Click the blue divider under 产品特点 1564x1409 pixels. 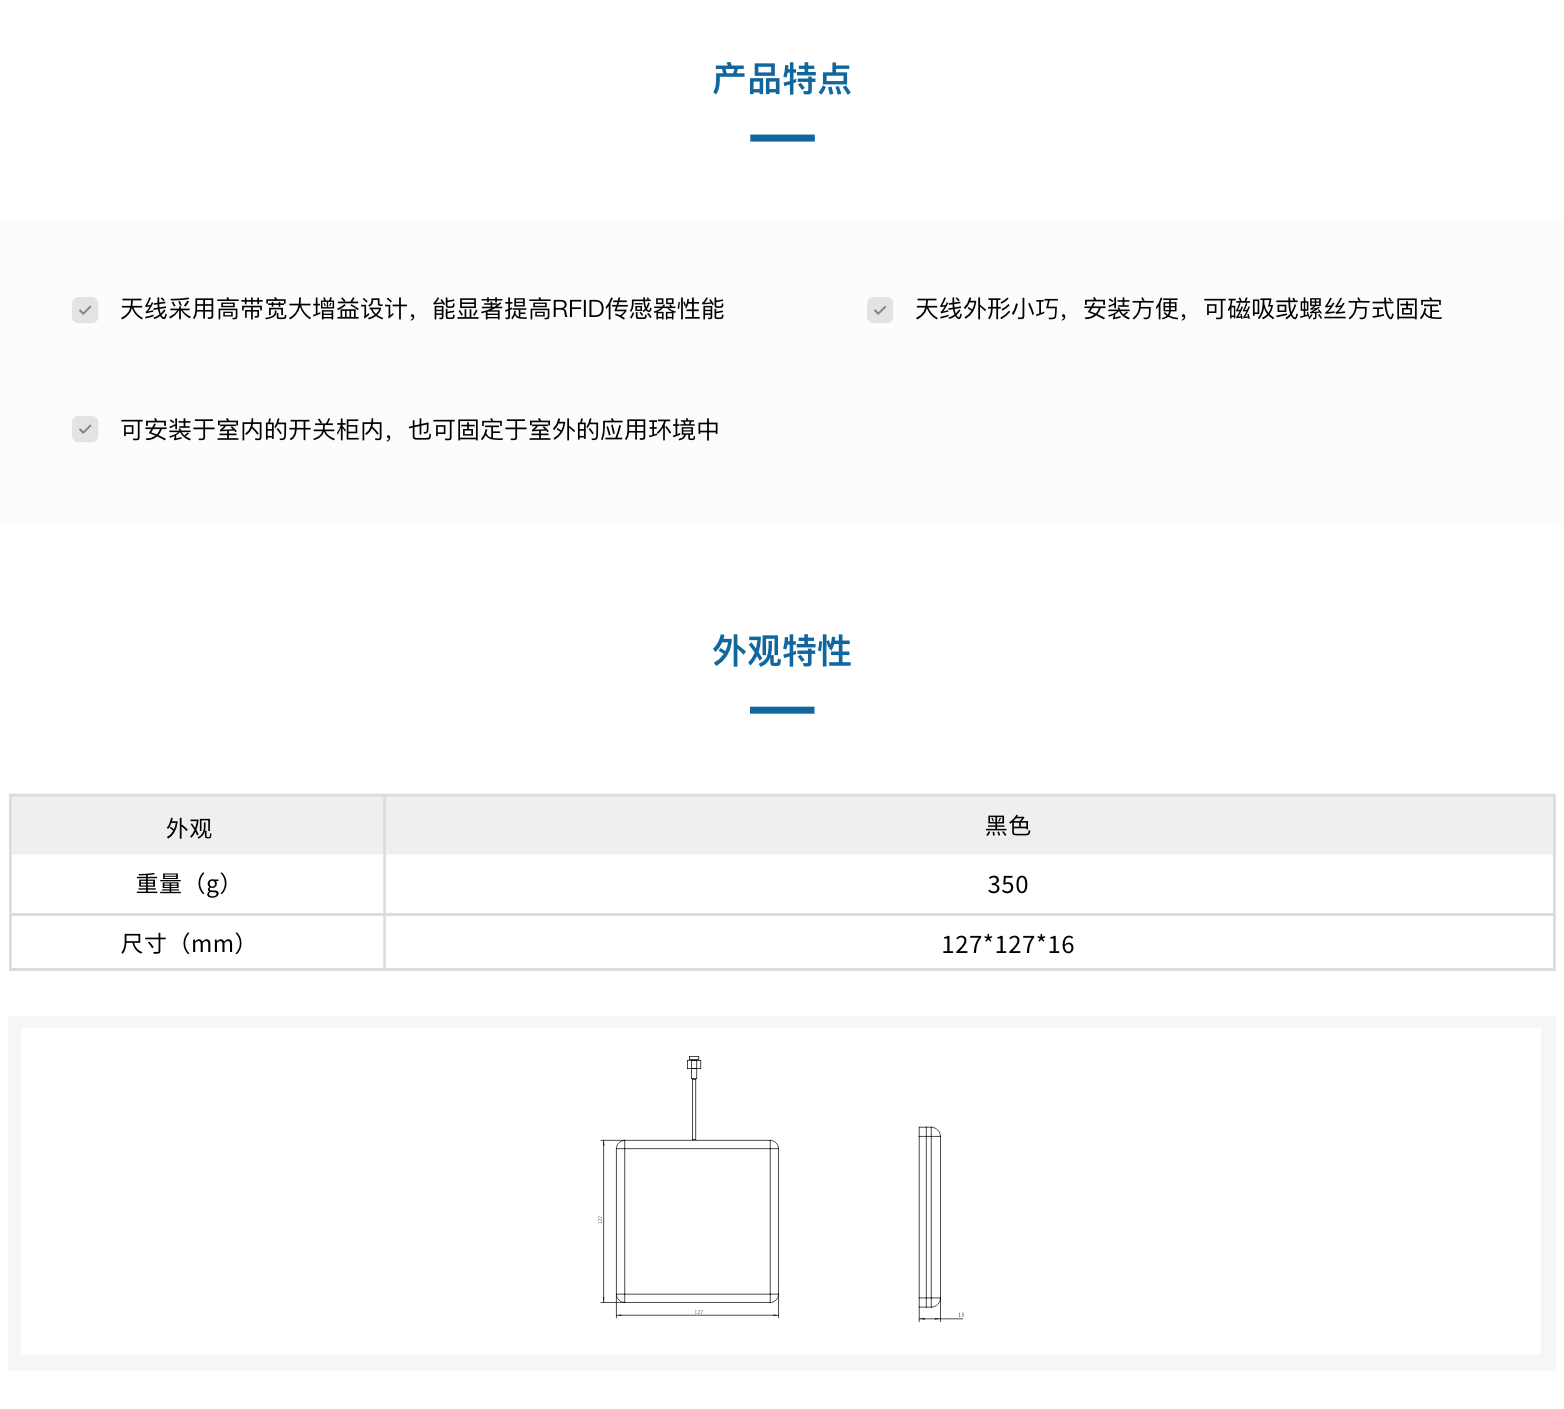coord(781,136)
